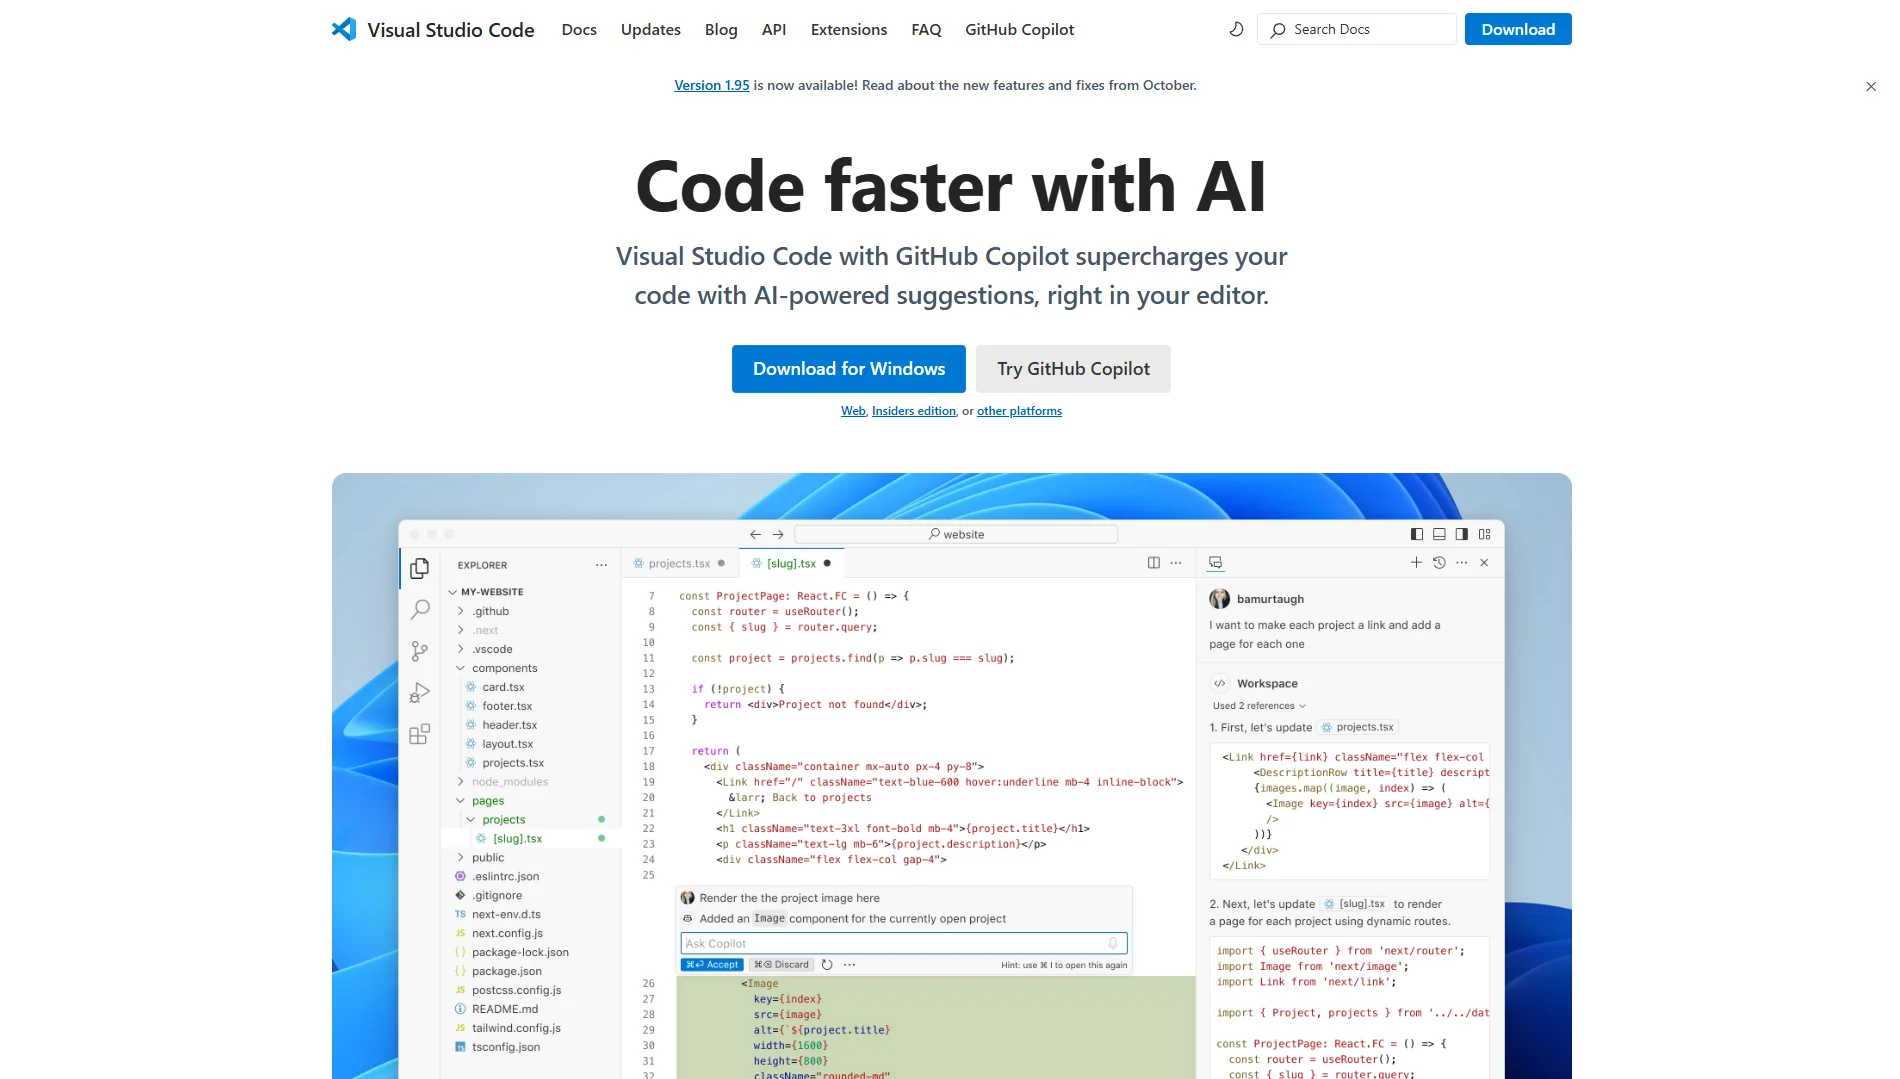Image resolution: width=1900 pixels, height=1079 pixels.
Task: Click the Search Docs magnifier icon
Action: coord(1278,30)
